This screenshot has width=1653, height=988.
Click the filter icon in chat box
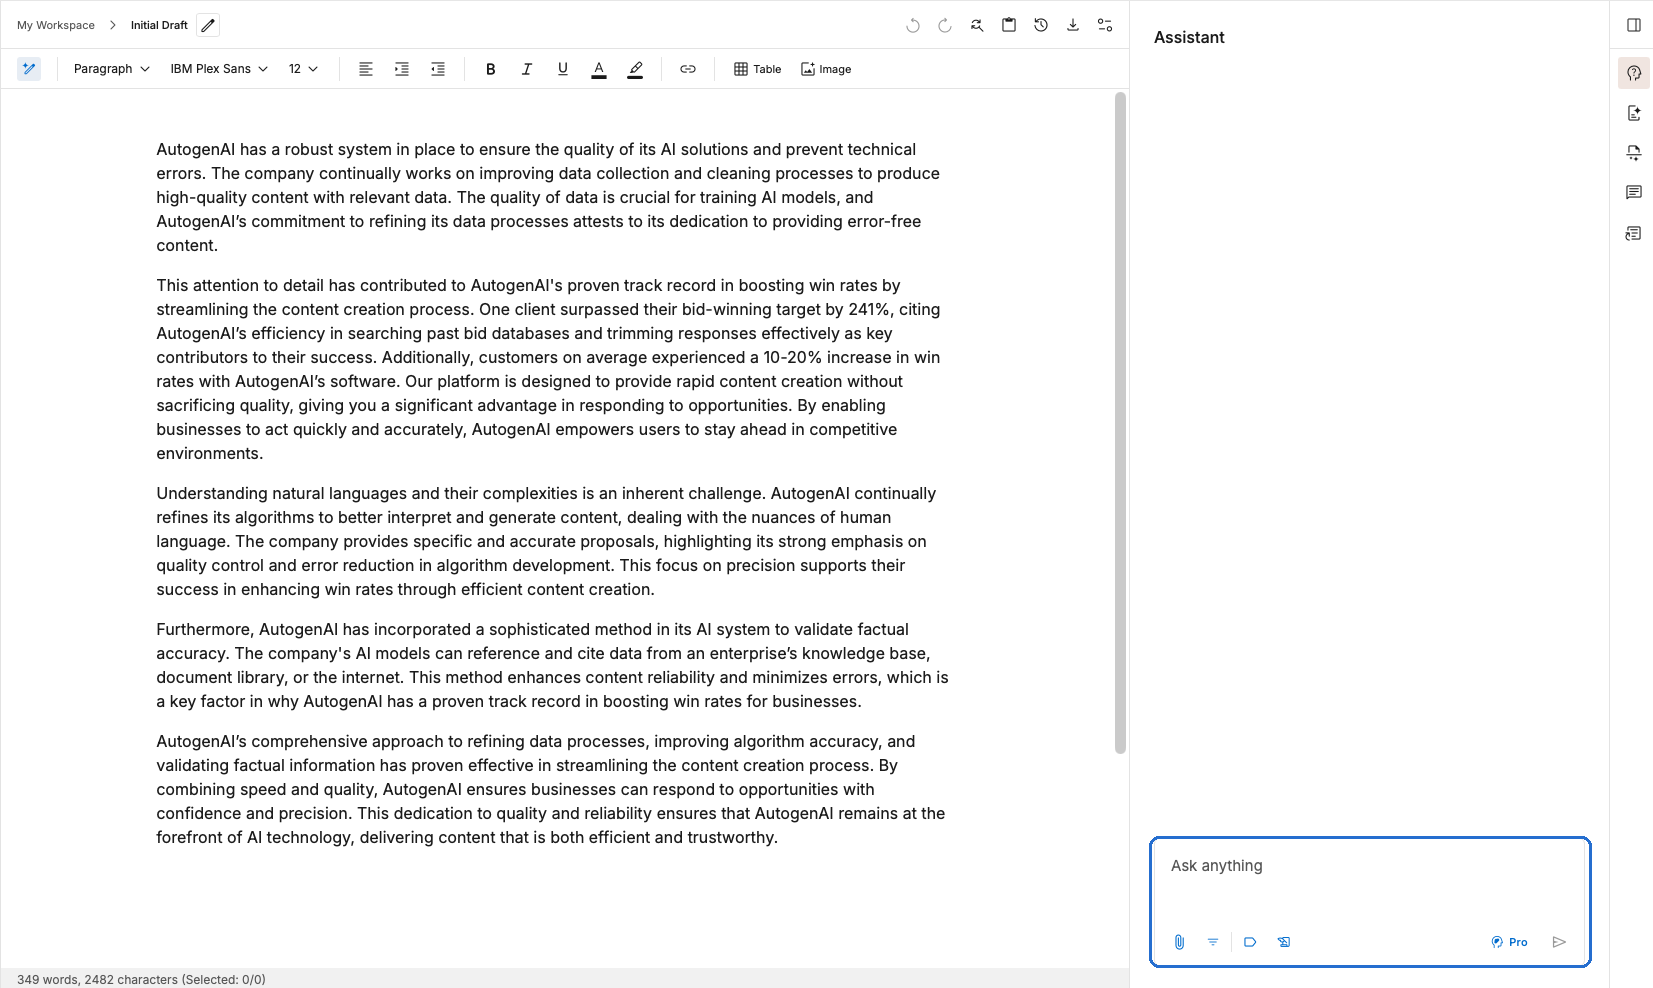click(x=1213, y=942)
